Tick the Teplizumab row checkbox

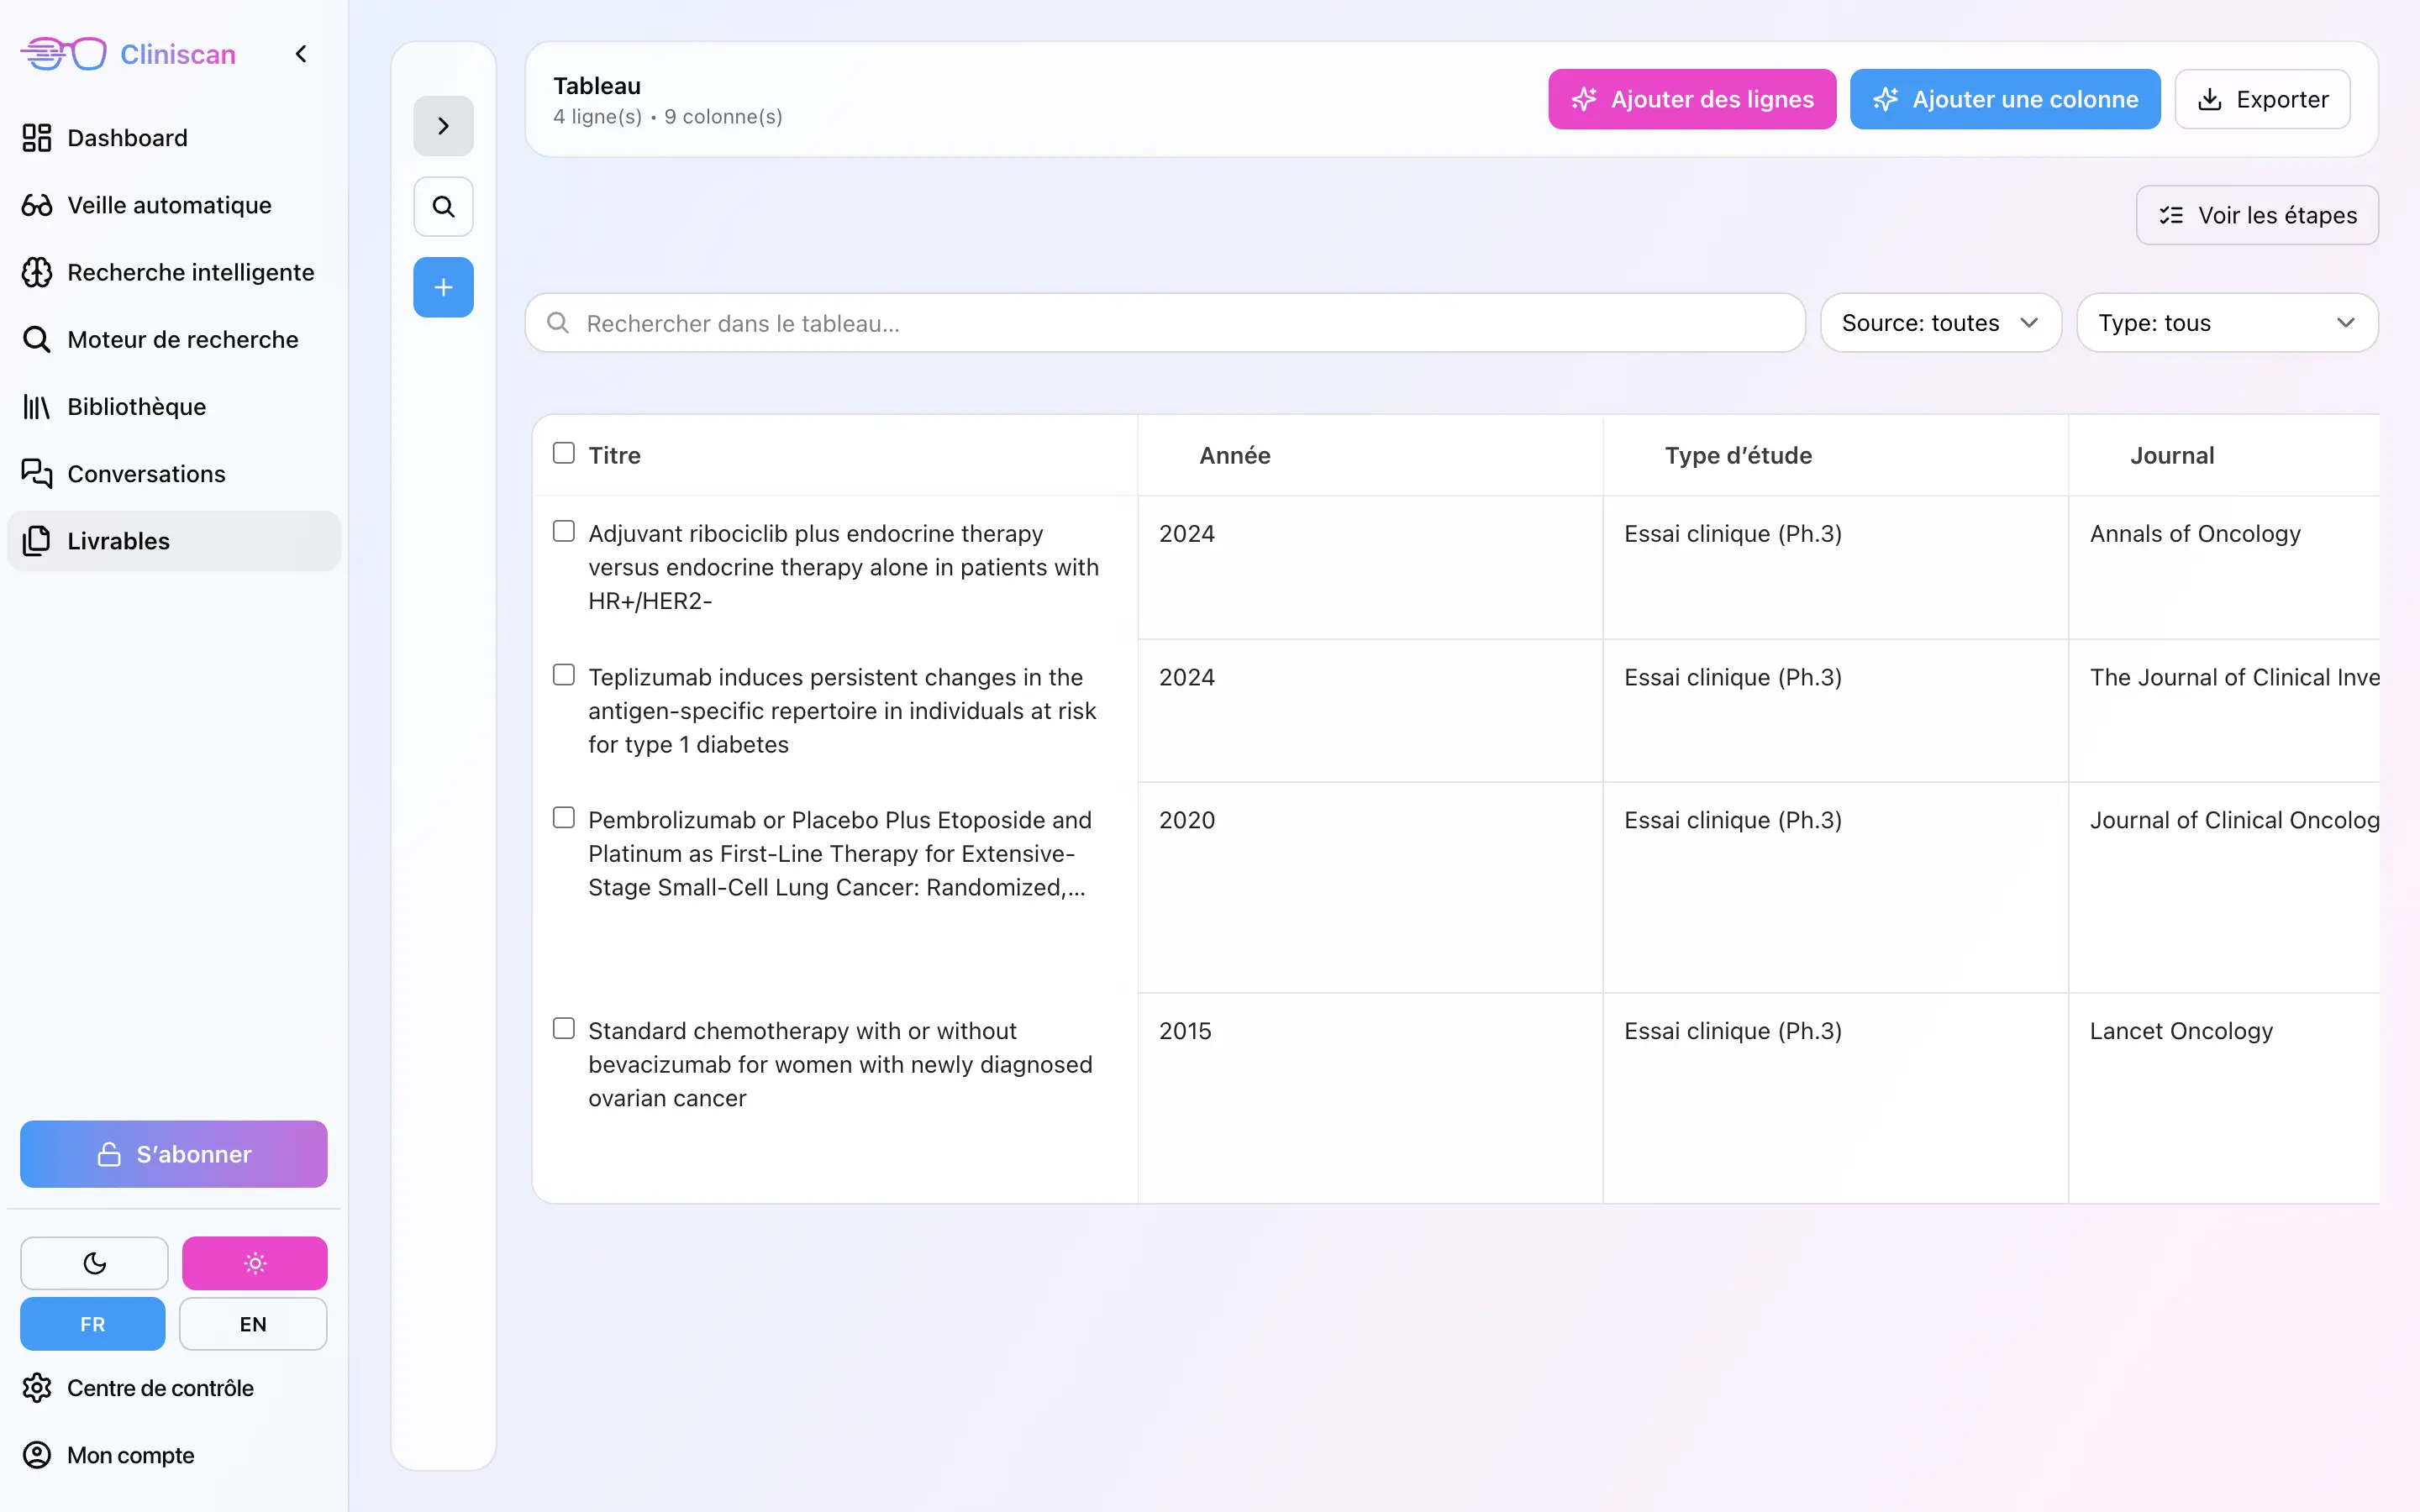(564, 675)
